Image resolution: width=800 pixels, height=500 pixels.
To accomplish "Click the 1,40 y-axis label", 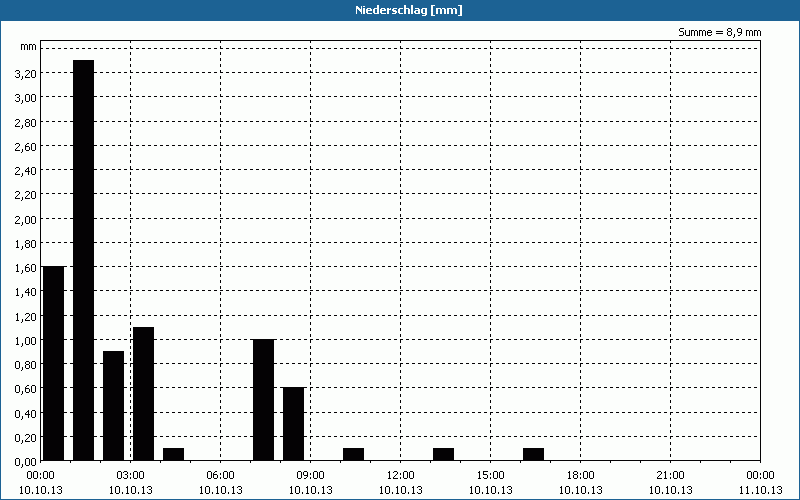I will coord(26,292).
